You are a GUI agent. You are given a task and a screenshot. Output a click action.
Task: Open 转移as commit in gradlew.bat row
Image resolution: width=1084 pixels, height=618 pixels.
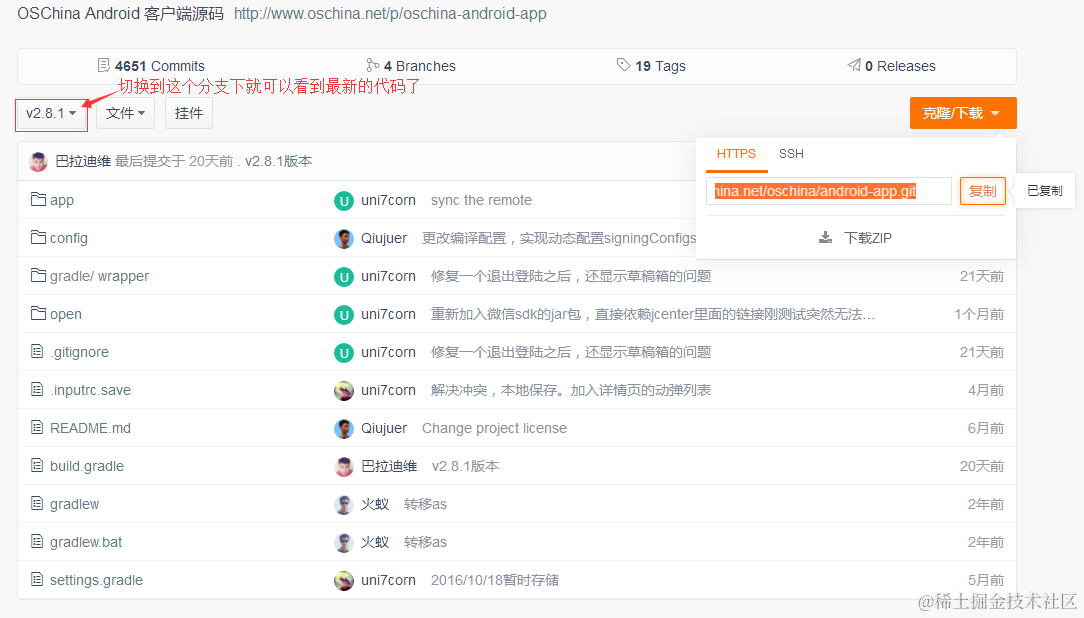pyautogui.click(x=425, y=543)
